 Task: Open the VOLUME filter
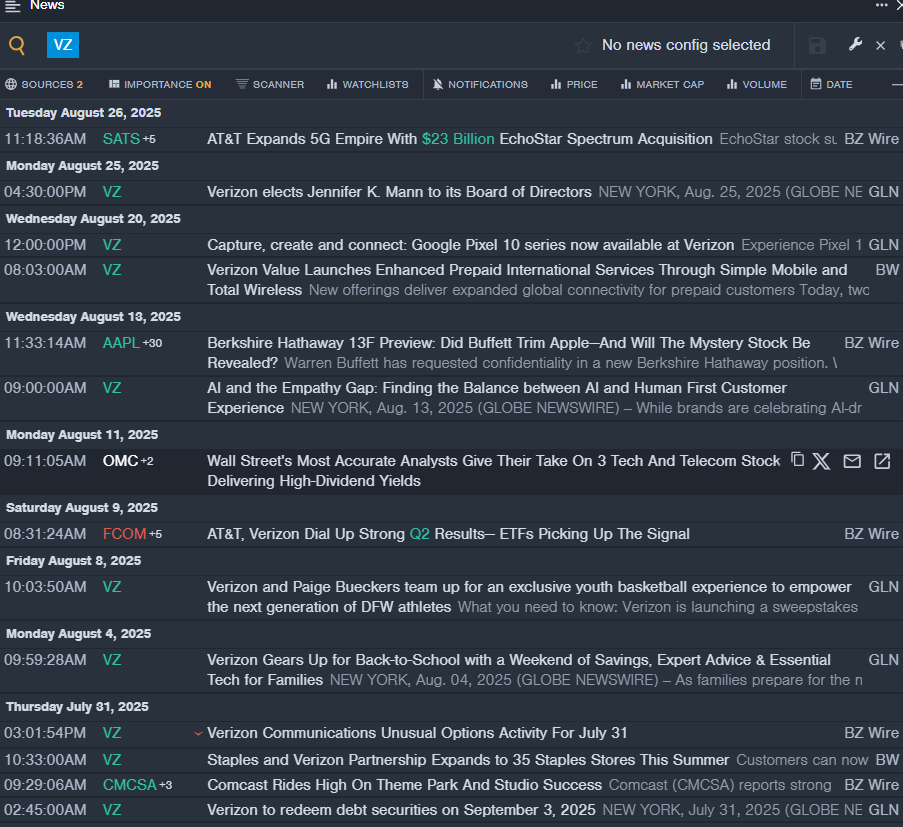(x=757, y=85)
